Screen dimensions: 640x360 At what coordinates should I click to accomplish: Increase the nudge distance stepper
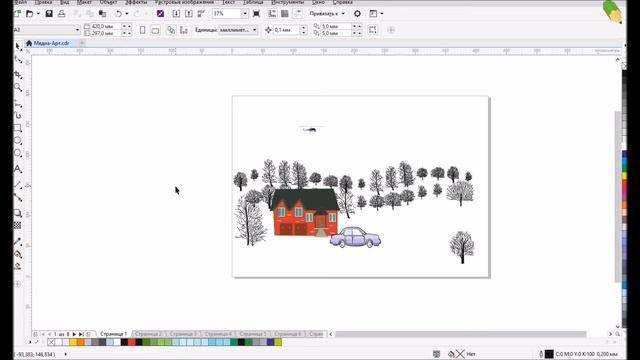click(x=303, y=27)
